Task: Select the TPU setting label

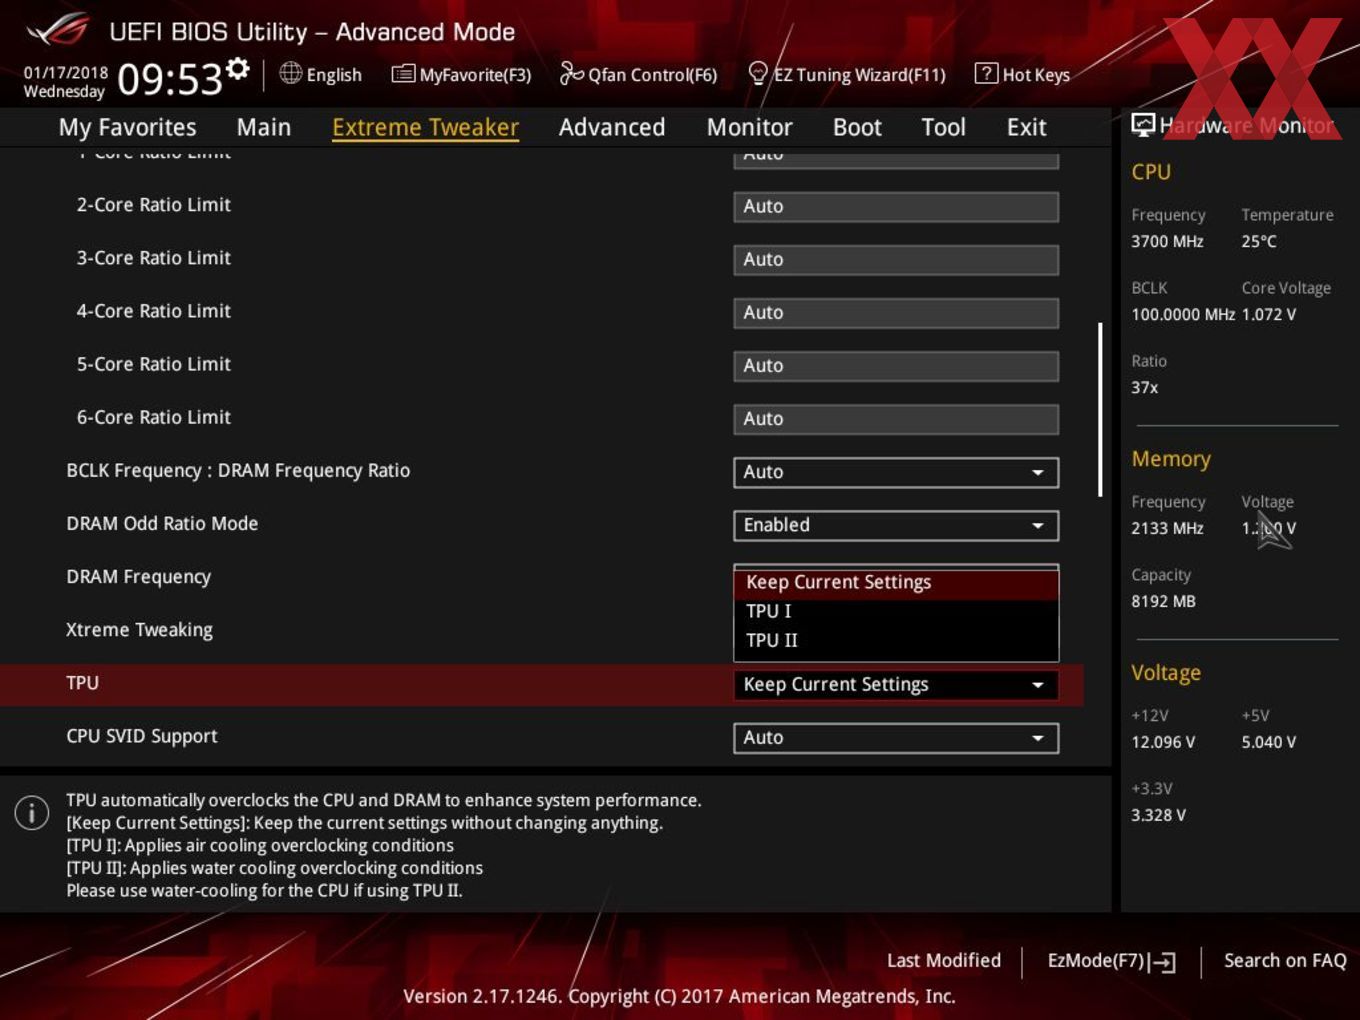Action: click(82, 683)
